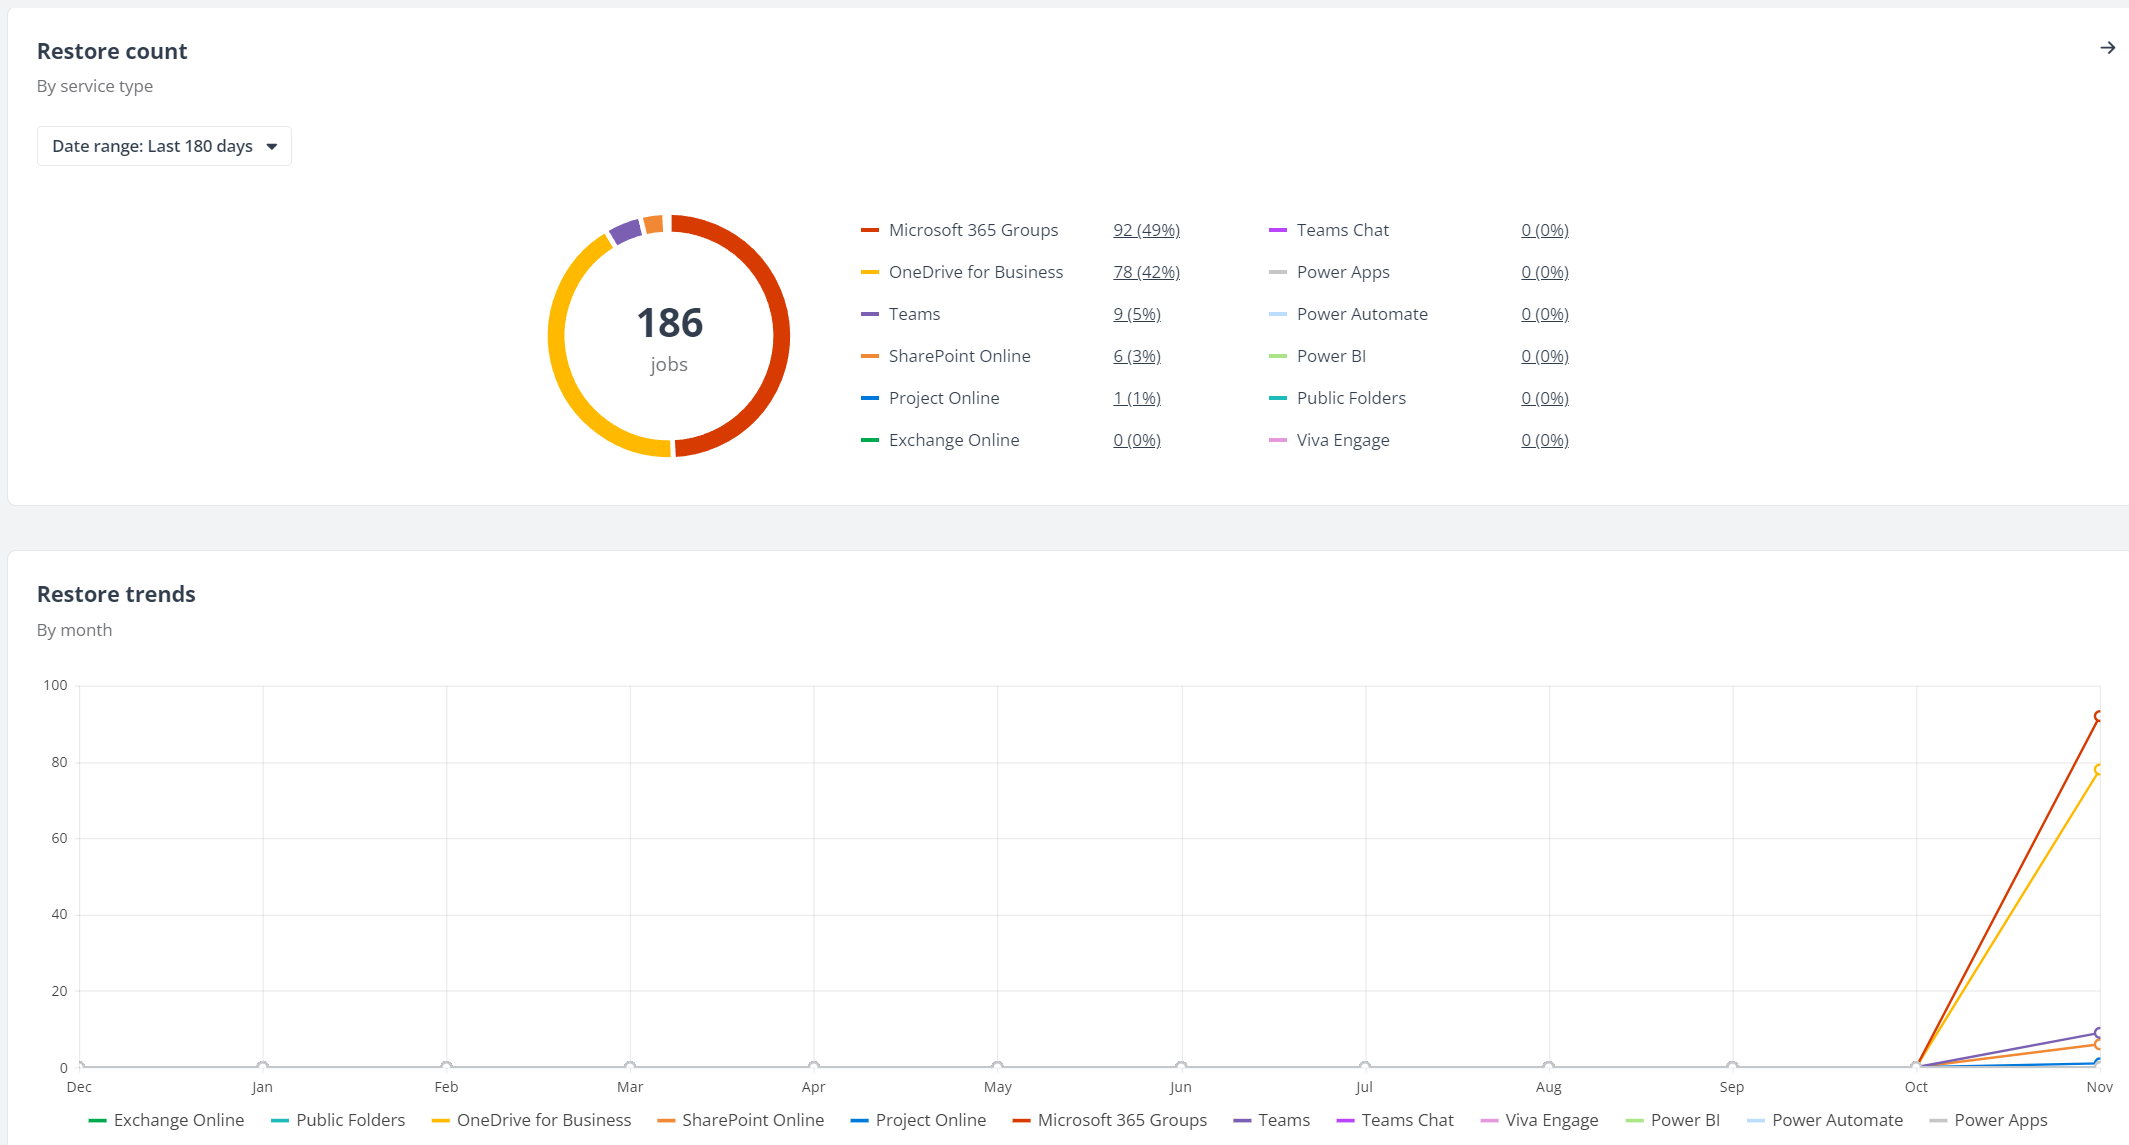Image resolution: width=2129 pixels, height=1145 pixels.
Task: Click the OneDrive for Business yellow legend marker
Action: 869,272
